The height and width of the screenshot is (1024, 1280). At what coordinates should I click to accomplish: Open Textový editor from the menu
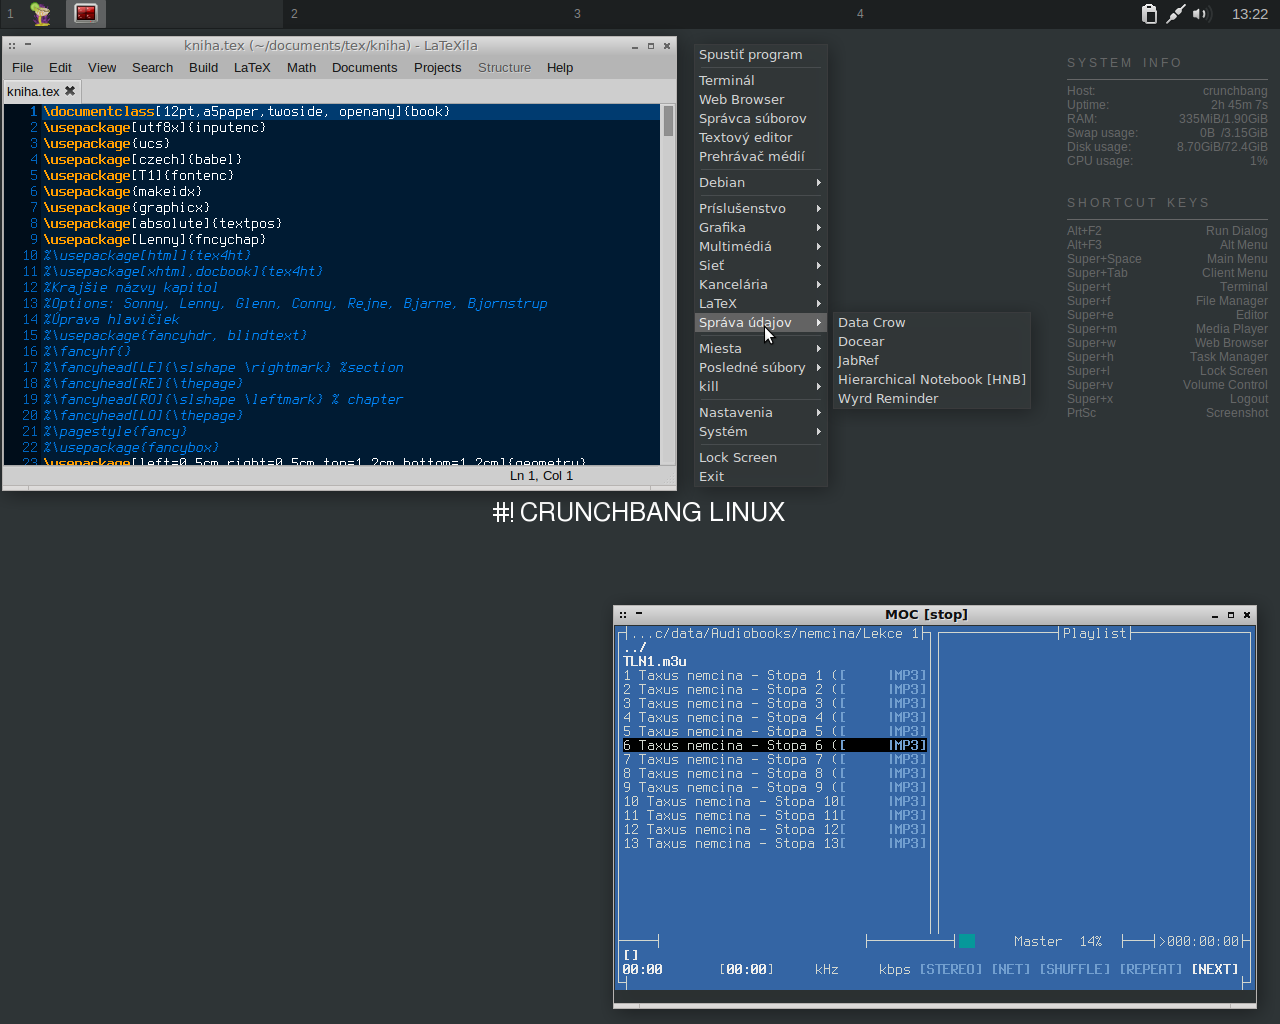point(760,138)
